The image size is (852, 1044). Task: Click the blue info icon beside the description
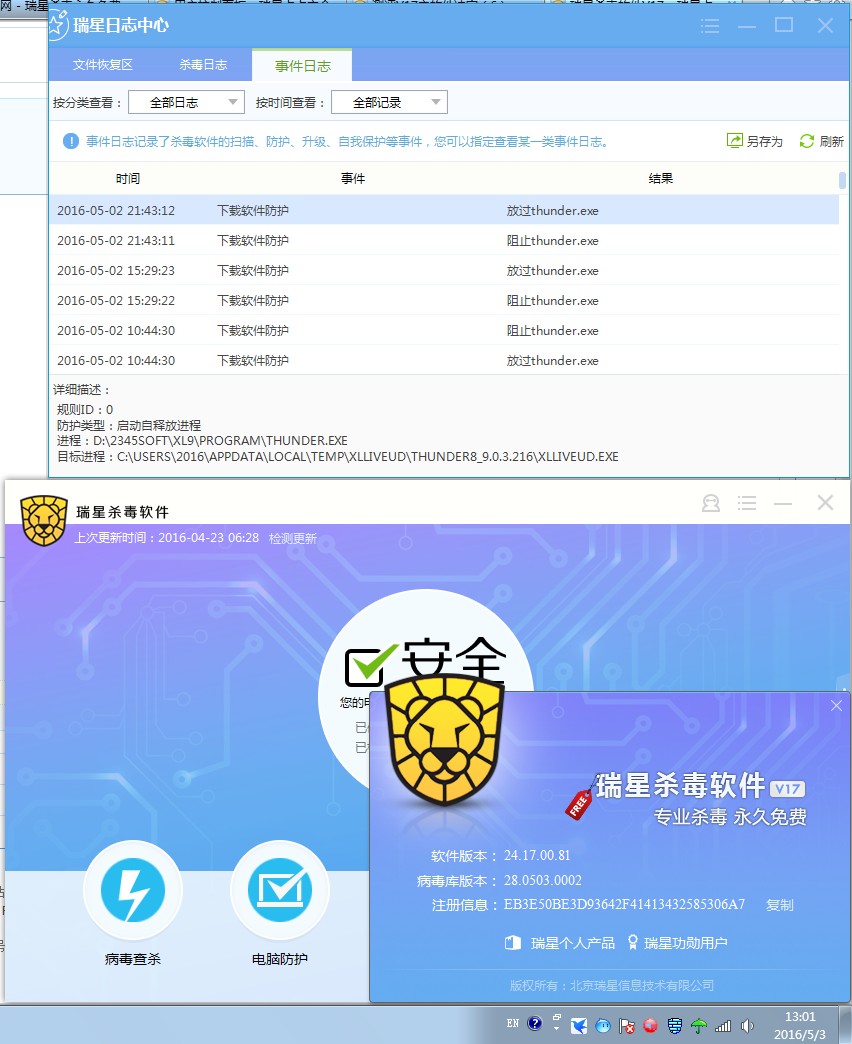point(71,141)
